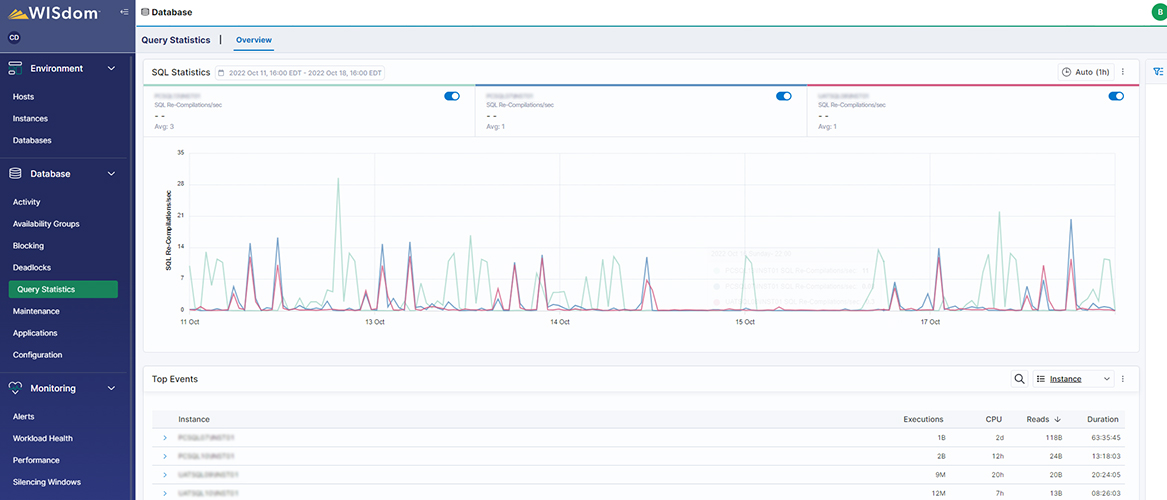This screenshot has height=500, width=1167.
Task: Sort by the Executions column
Action: coord(923,420)
